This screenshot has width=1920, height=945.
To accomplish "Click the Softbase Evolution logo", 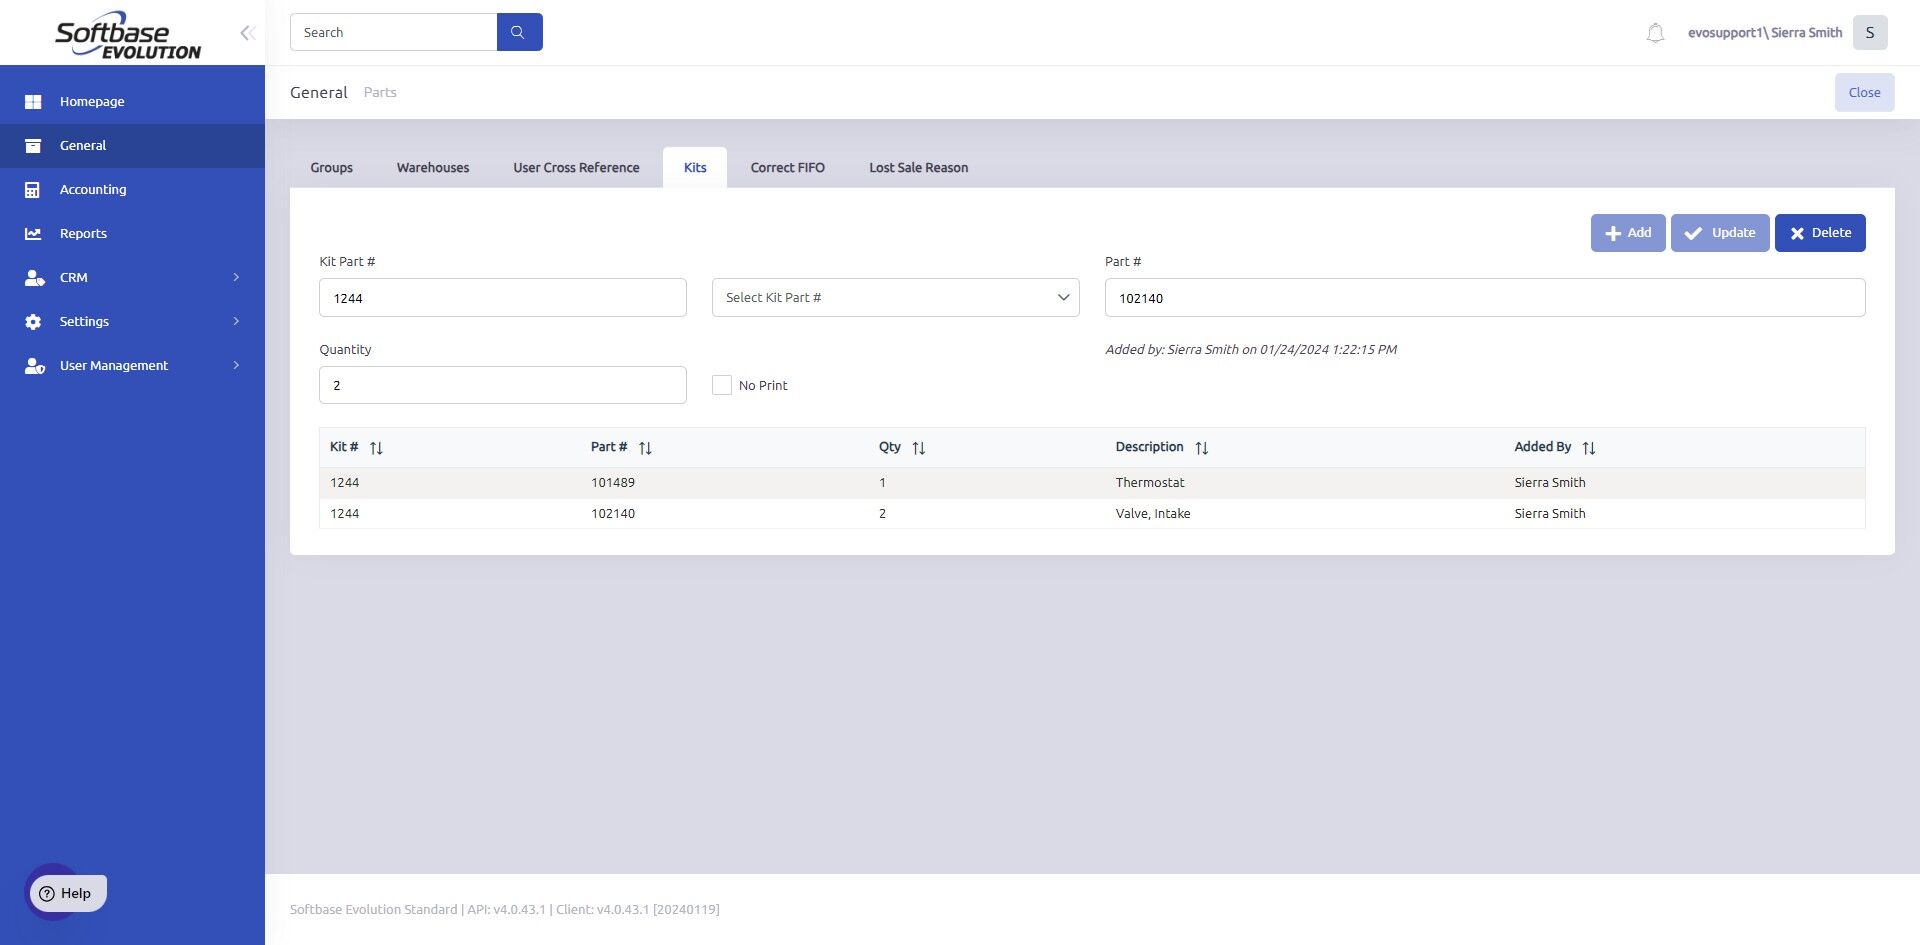I will [128, 35].
